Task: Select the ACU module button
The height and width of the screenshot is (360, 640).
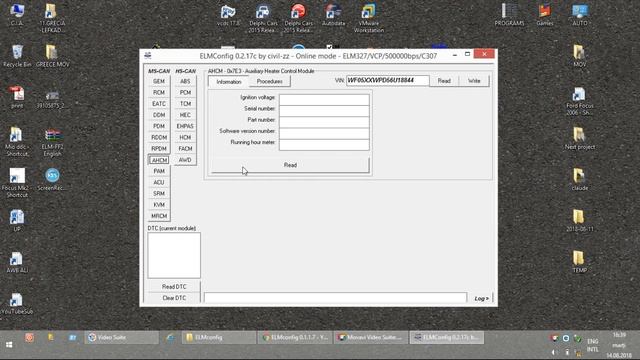Action: (159, 182)
